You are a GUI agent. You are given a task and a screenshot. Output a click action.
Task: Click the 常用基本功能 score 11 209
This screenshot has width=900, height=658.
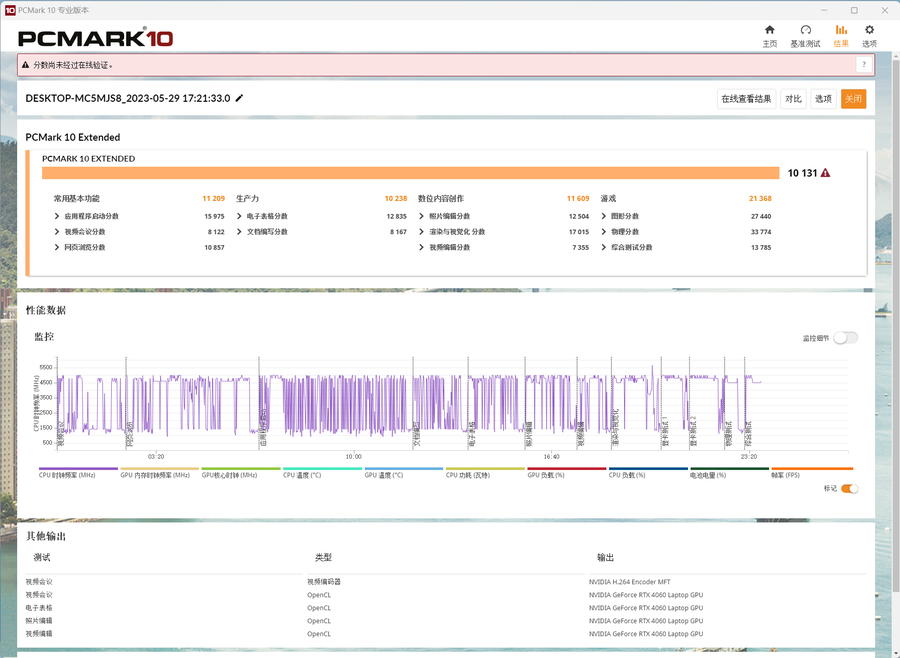[x=214, y=199]
